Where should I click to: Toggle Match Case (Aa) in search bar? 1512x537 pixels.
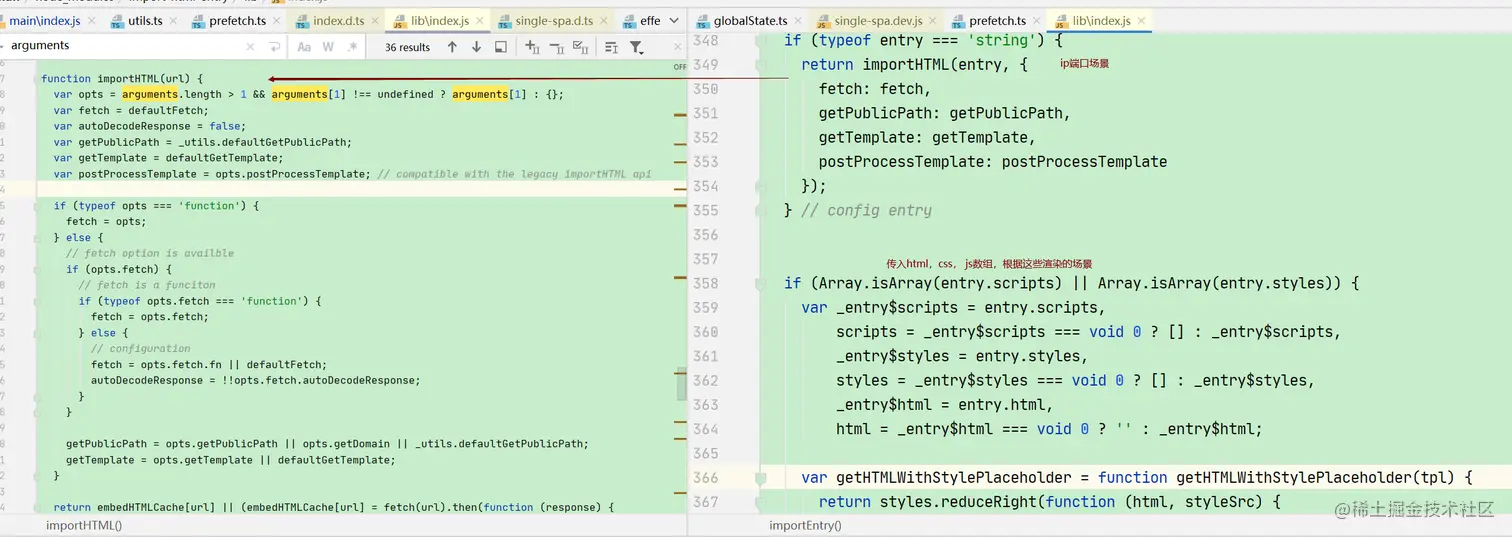304,47
